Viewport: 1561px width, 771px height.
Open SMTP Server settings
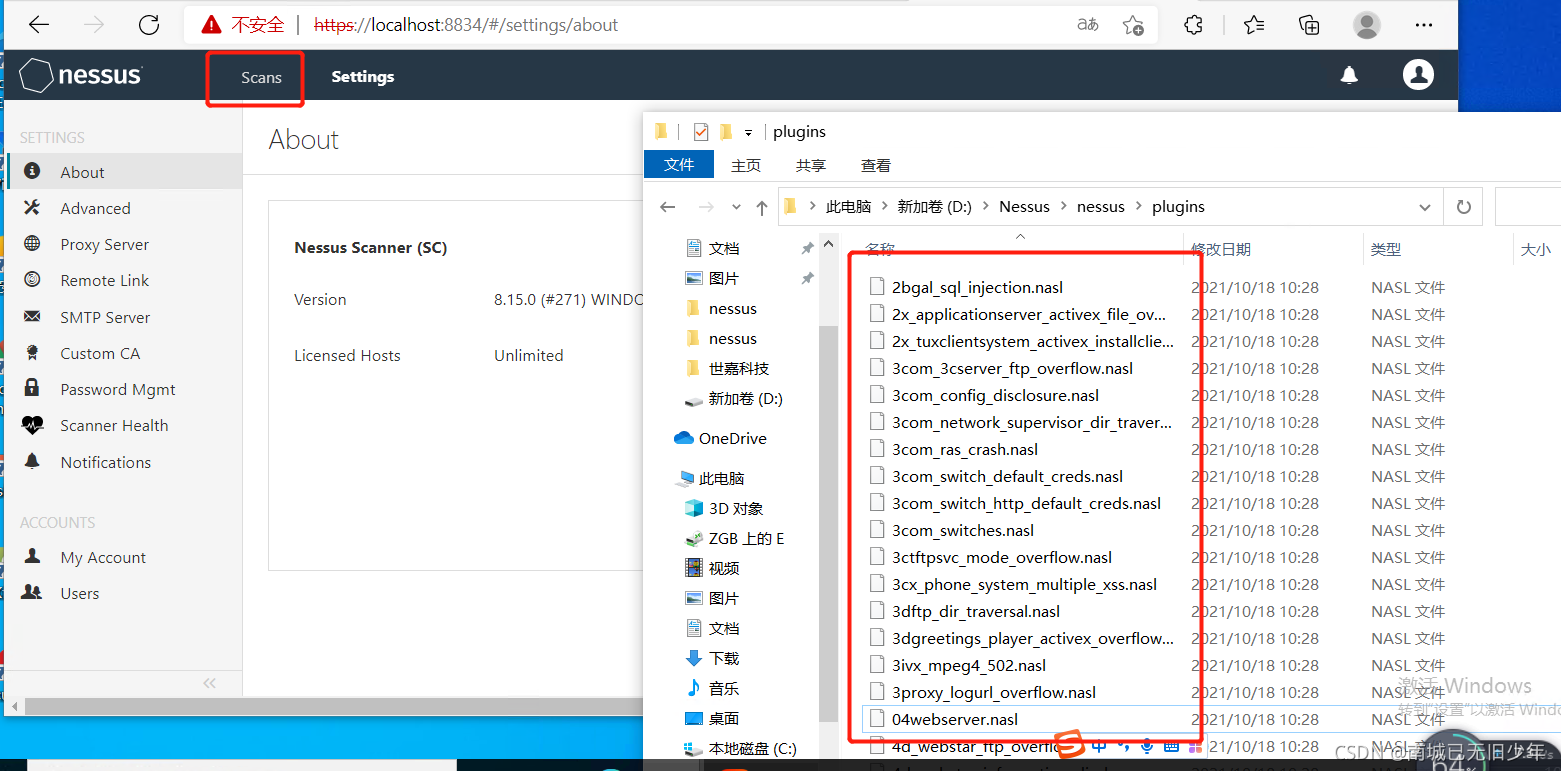pyautogui.click(x=105, y=317)
